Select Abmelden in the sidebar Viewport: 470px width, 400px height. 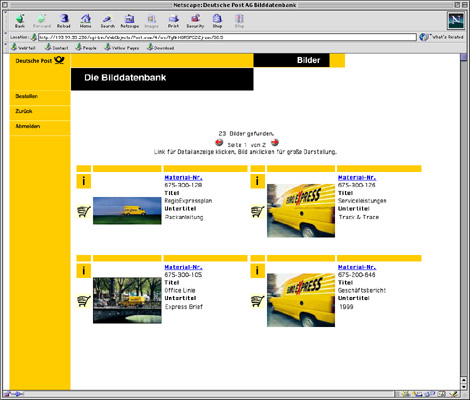click(28, 126)
